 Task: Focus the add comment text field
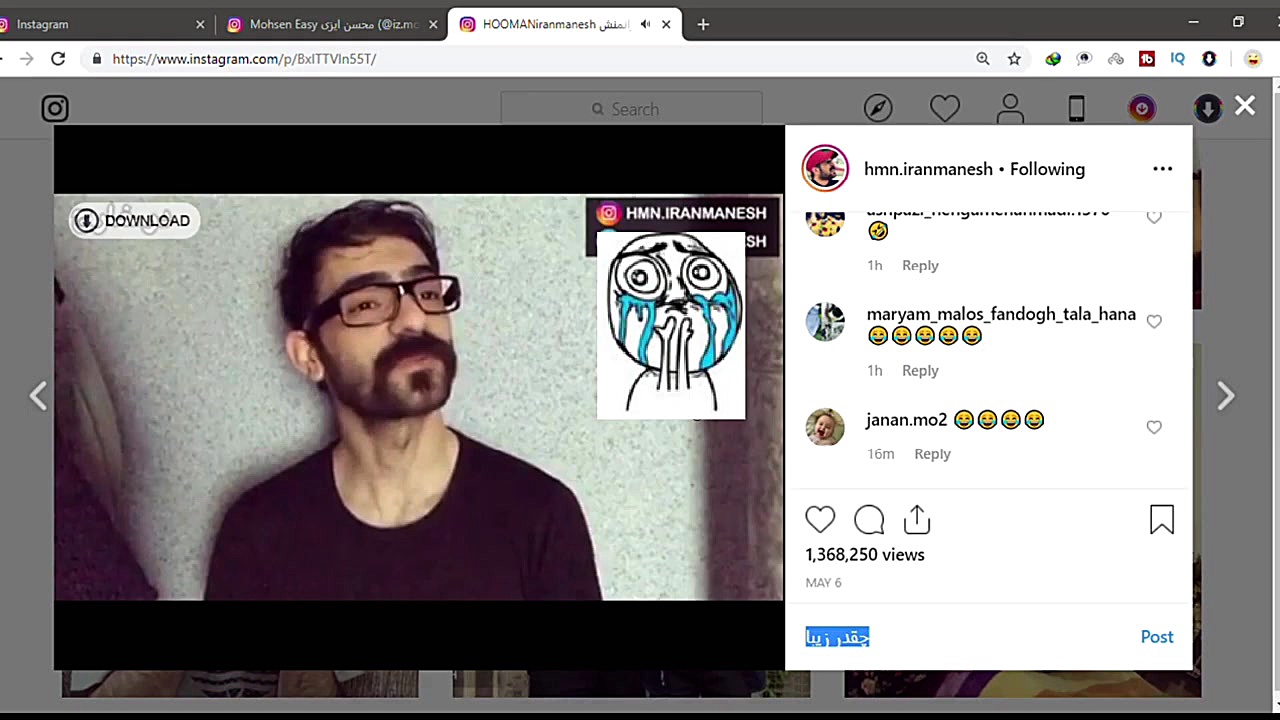click(965, 637)
